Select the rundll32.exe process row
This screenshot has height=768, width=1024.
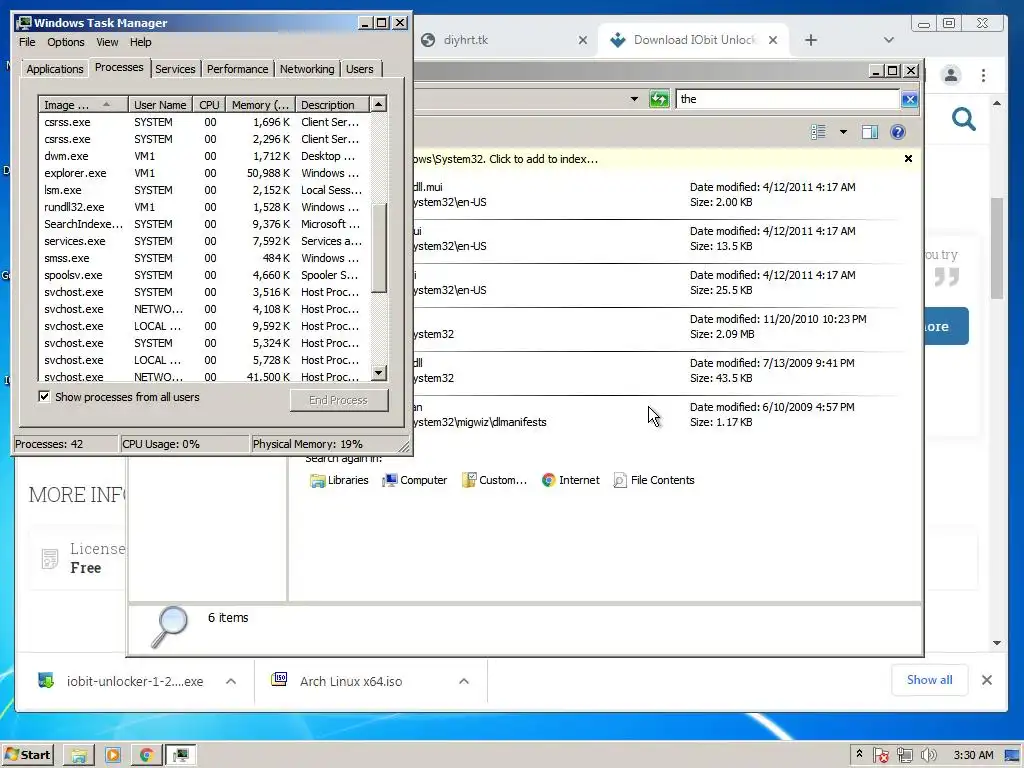(x=204, y=207)
